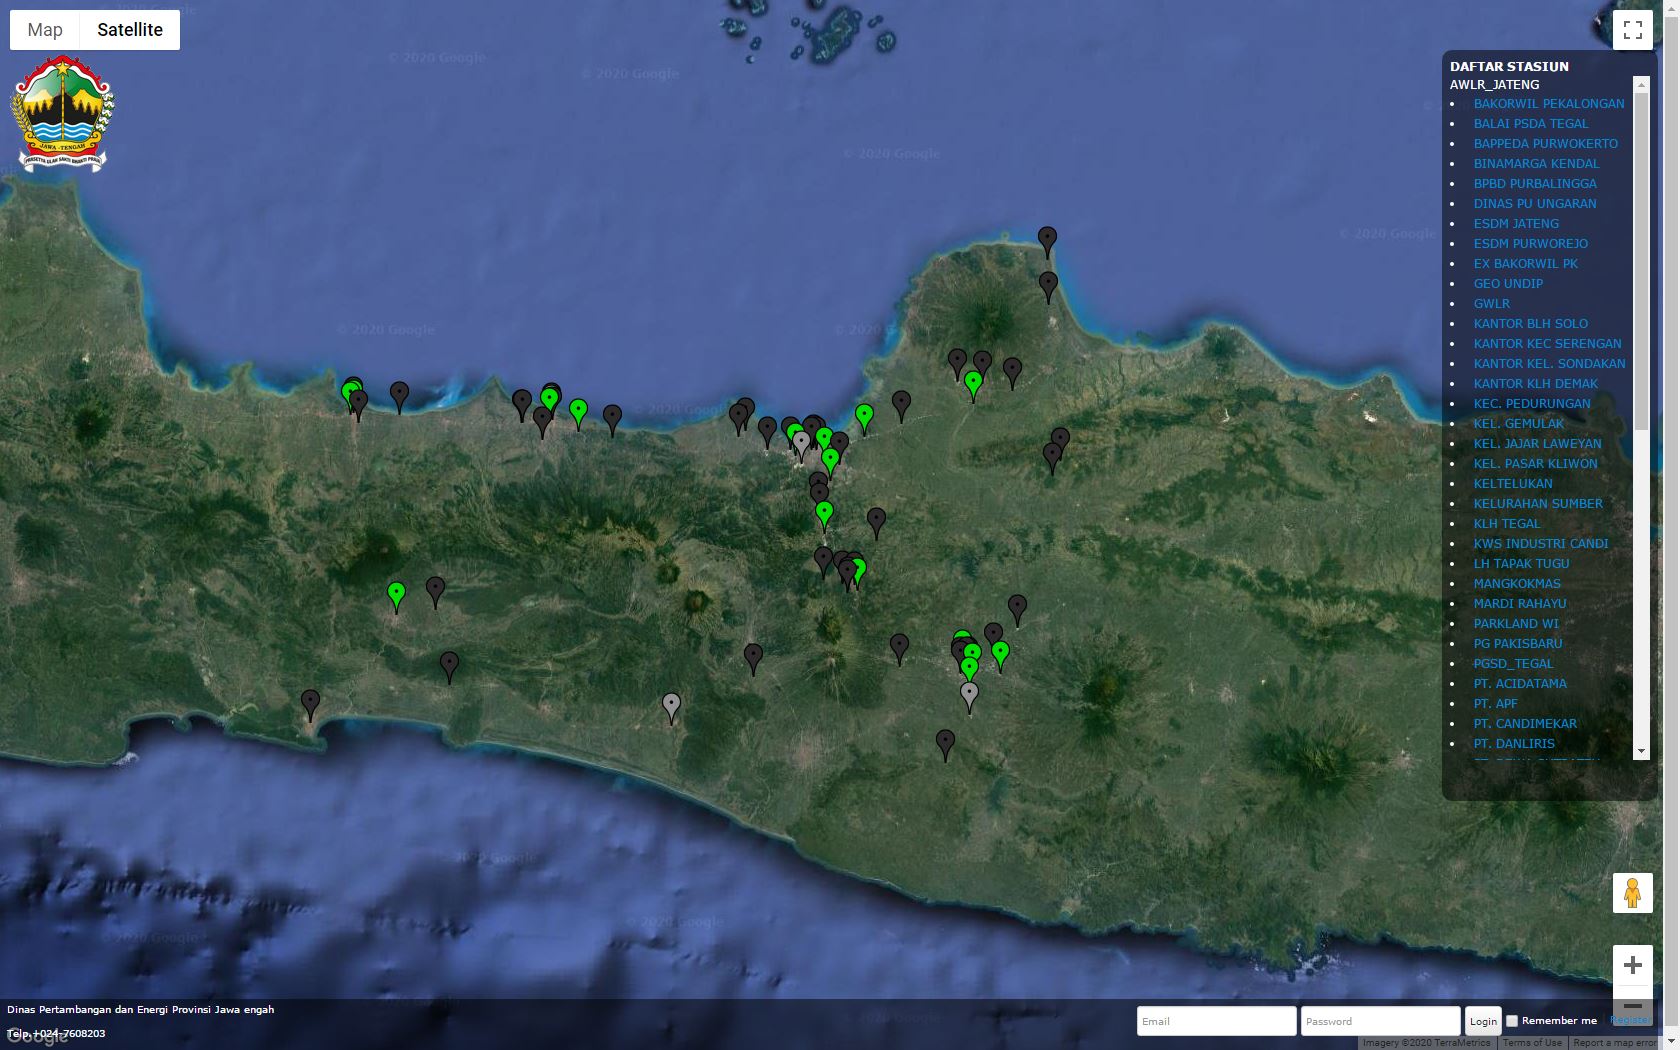Enable the Remember me checkbox
Viewport: 1680px width, 1050px height.
point(1512,1021)
